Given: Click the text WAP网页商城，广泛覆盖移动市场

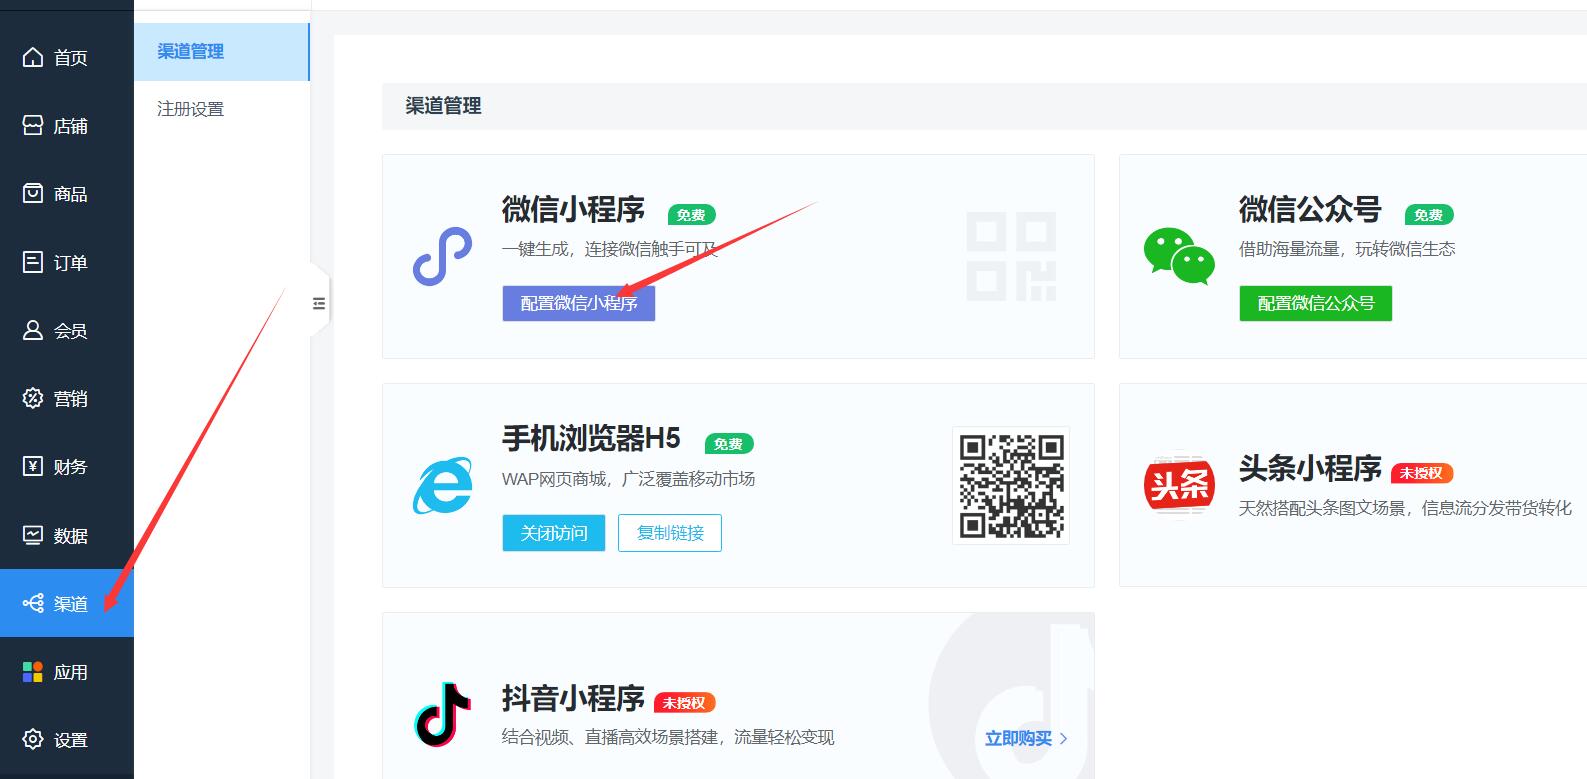Looking at the screenshot, I should pyautogui.click(x=628, y=479).
